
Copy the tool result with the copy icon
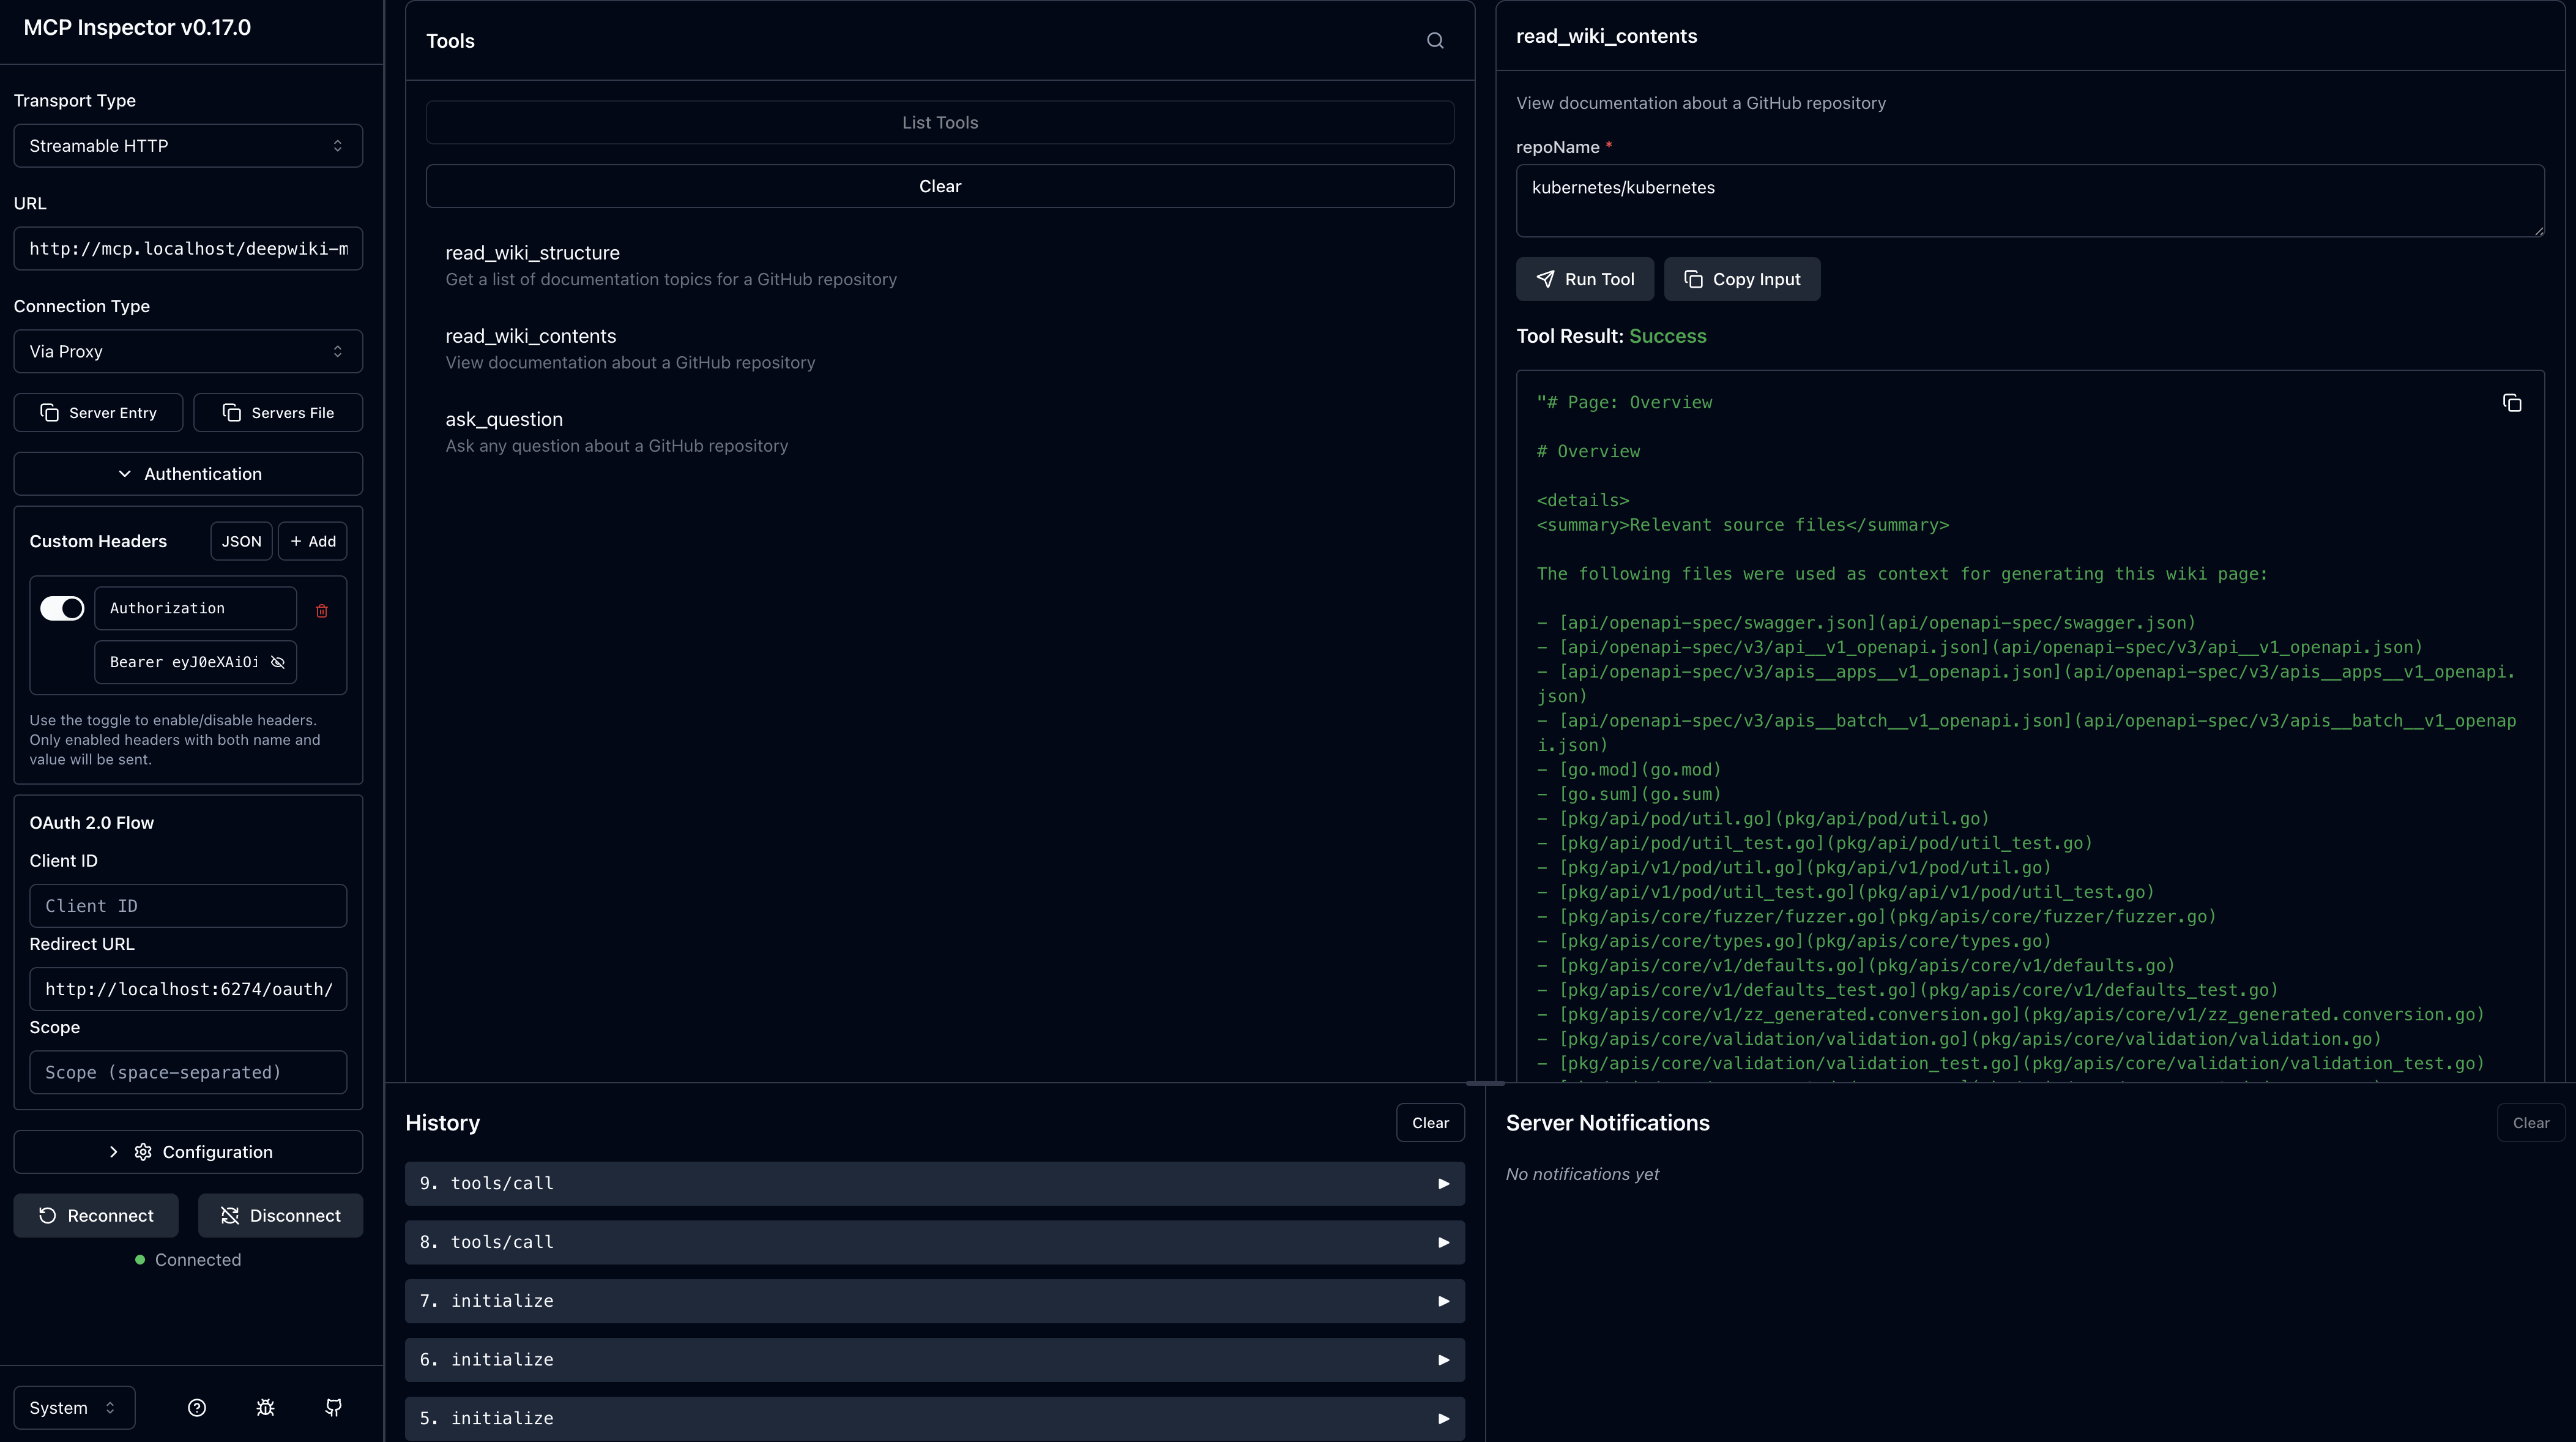pos(2511,403)
